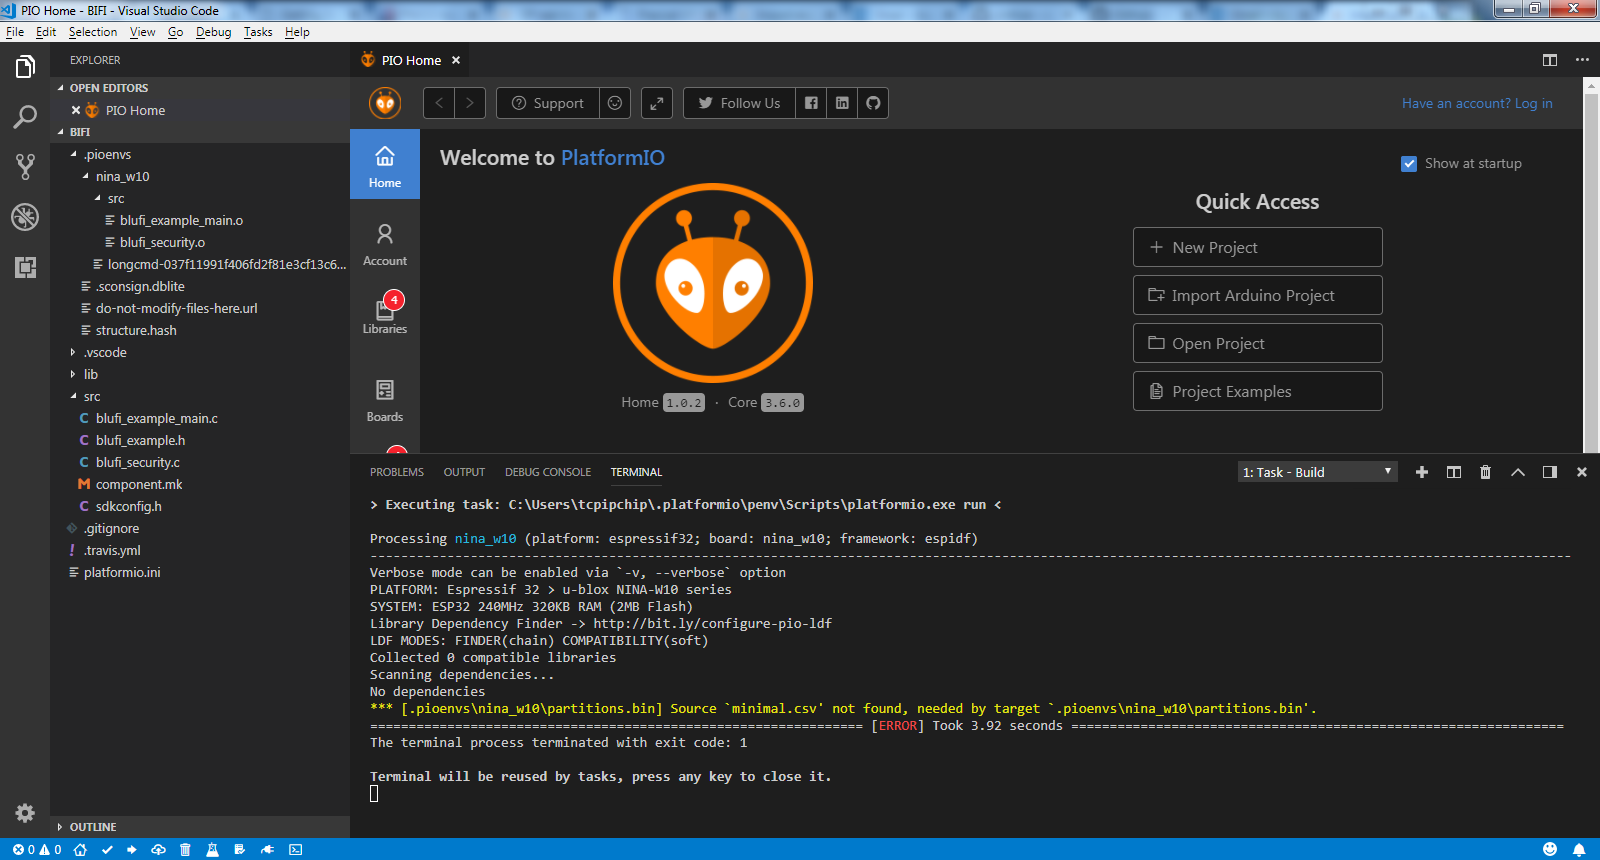Viewport: 1600px width, 860px height.
Task: Collapse the BIFI project section
Action: (x=200, y=132)
